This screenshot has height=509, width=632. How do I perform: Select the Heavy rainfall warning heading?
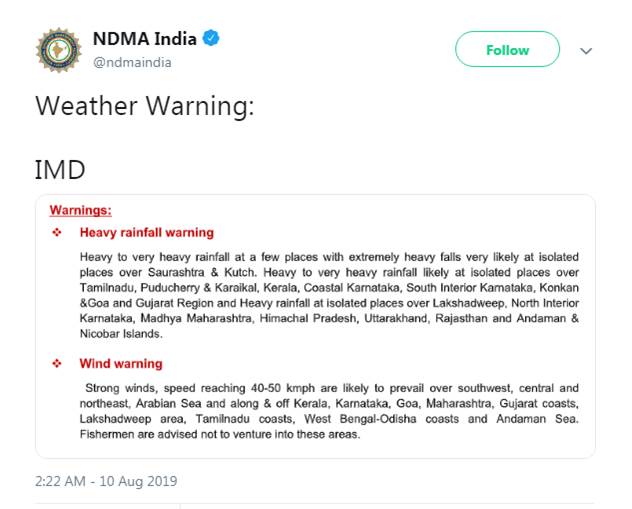pyautogui.click(x=147, y=233)
